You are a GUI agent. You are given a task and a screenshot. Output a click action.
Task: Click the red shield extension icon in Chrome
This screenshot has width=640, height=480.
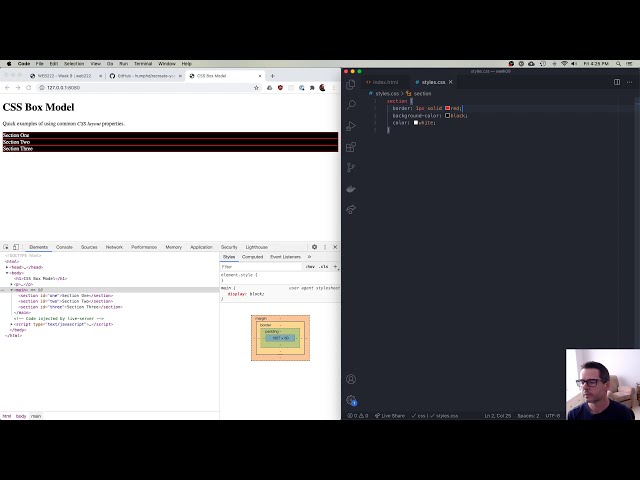click(280, 88)
